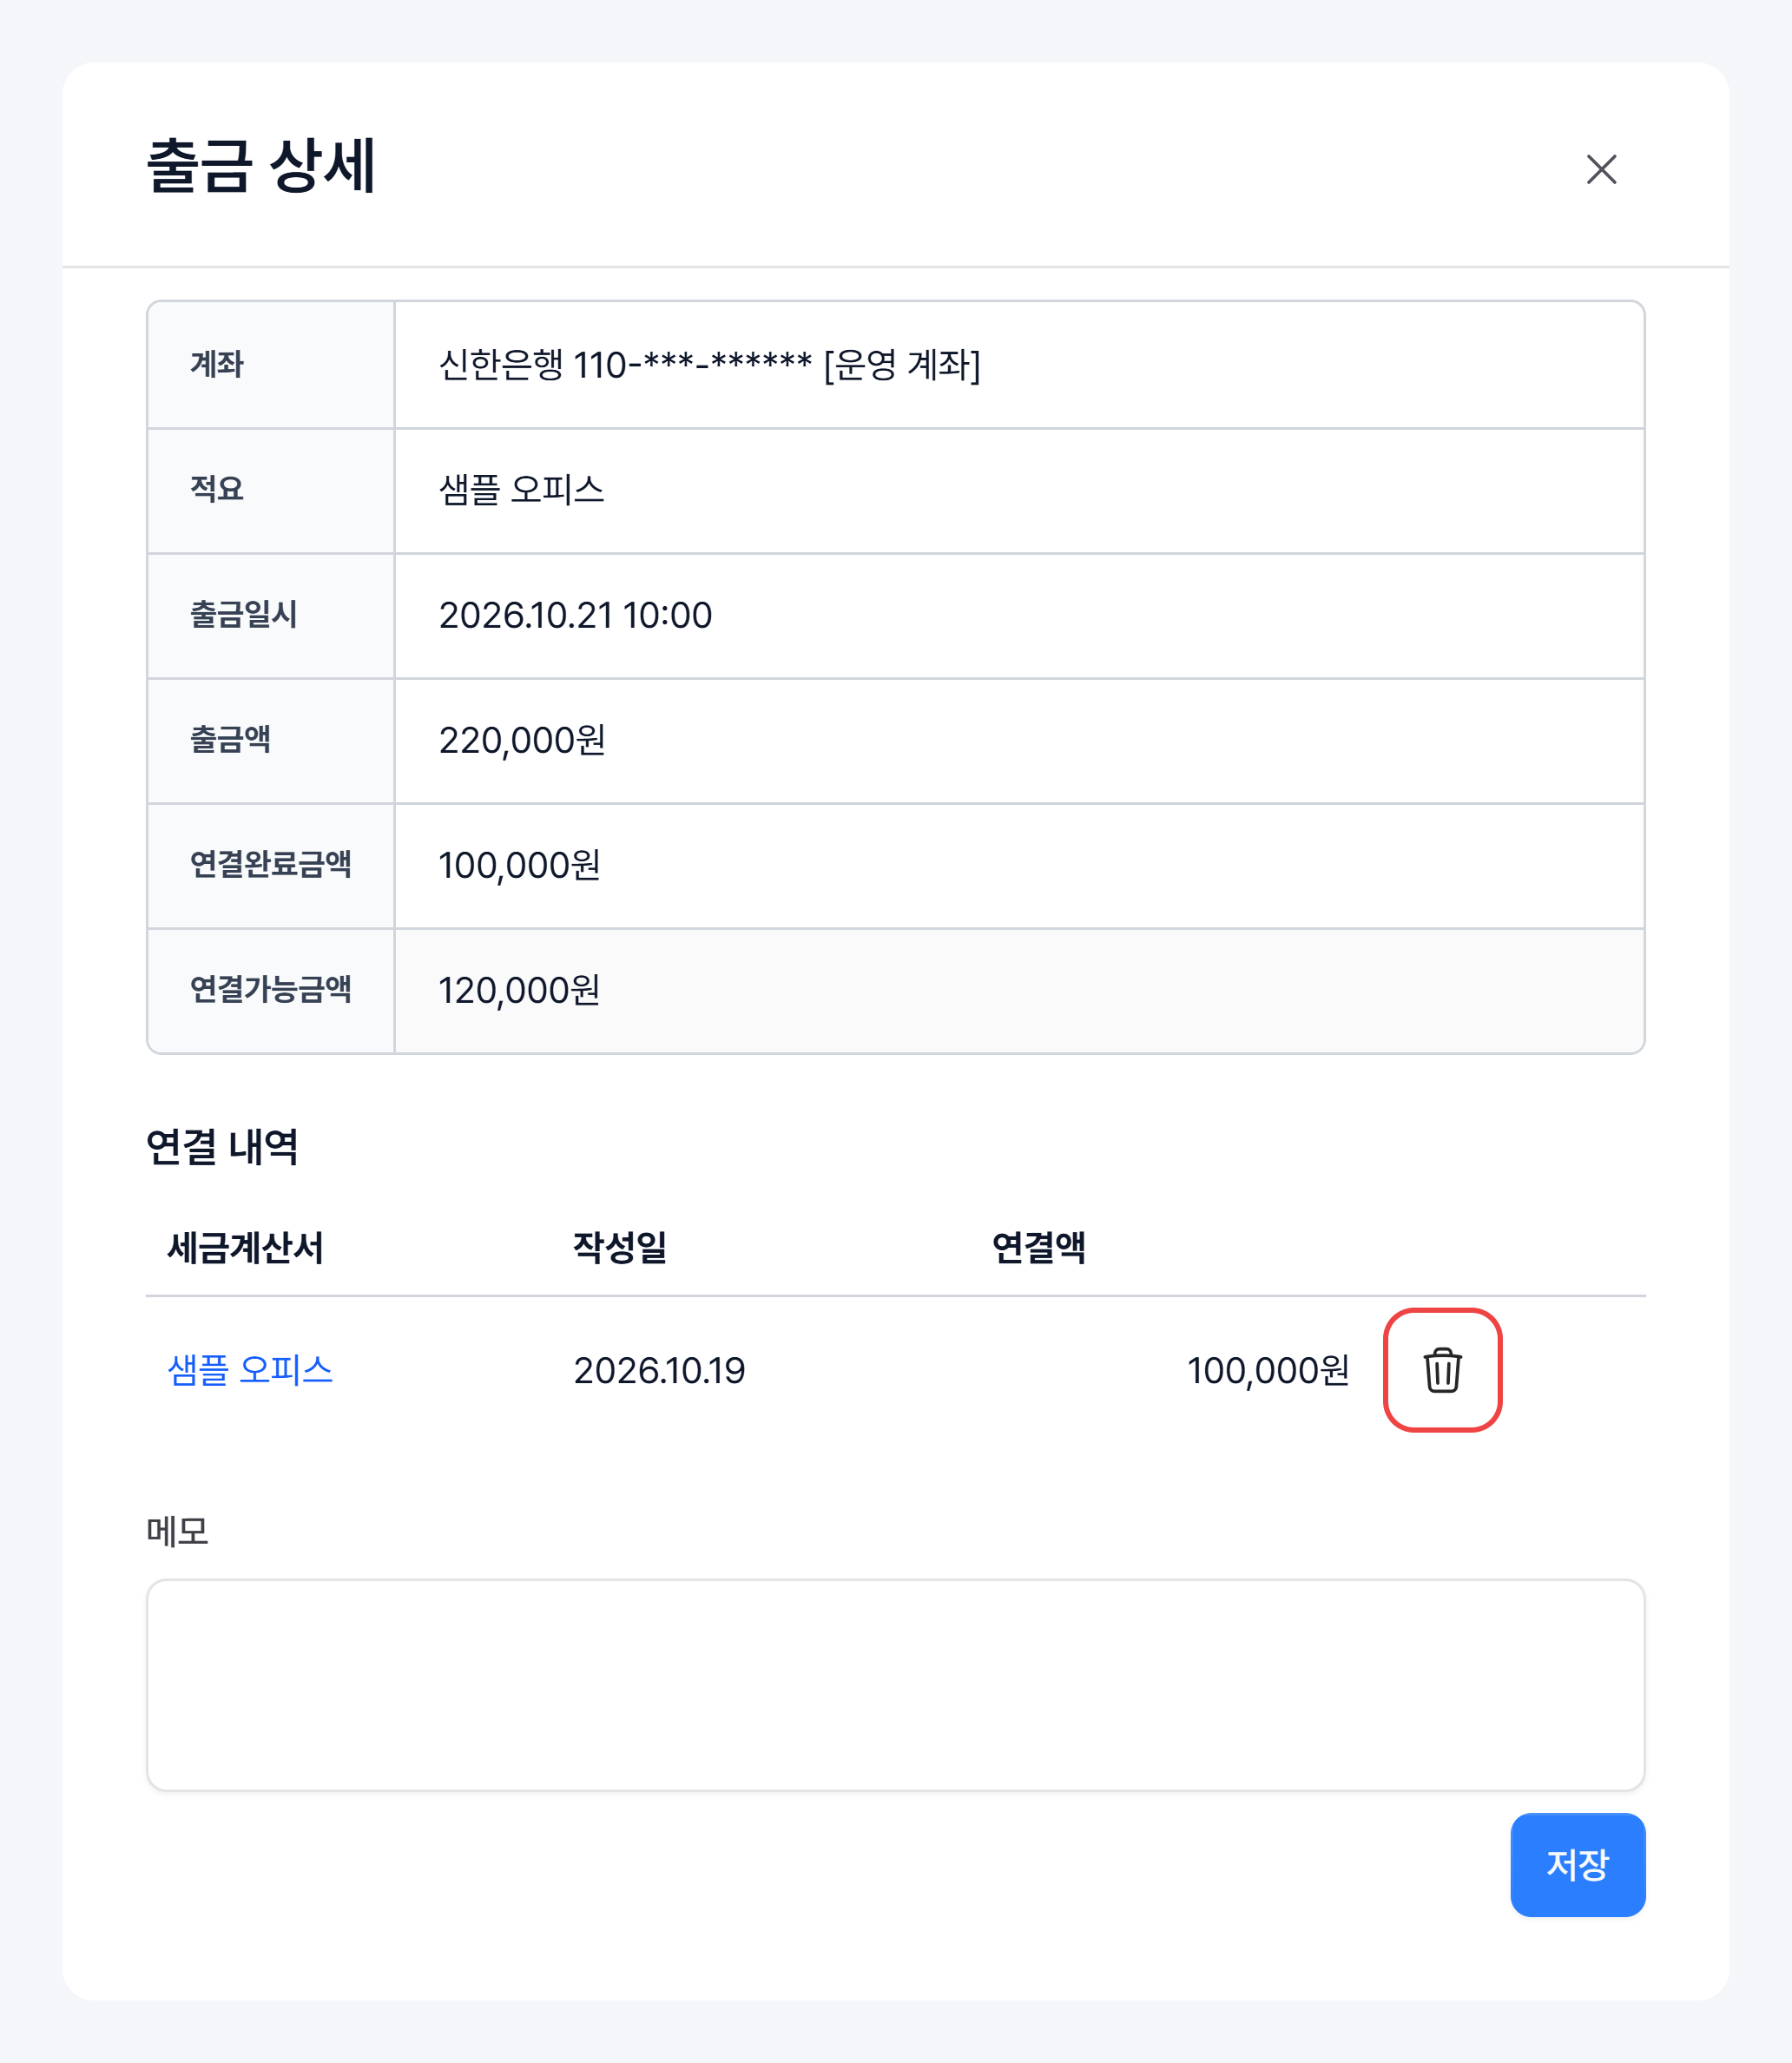The height and width of the screenshot is (2063, 1792).
Task: Delete the 샘플 오피스 linked tax invoice
Action: 1442,1369
